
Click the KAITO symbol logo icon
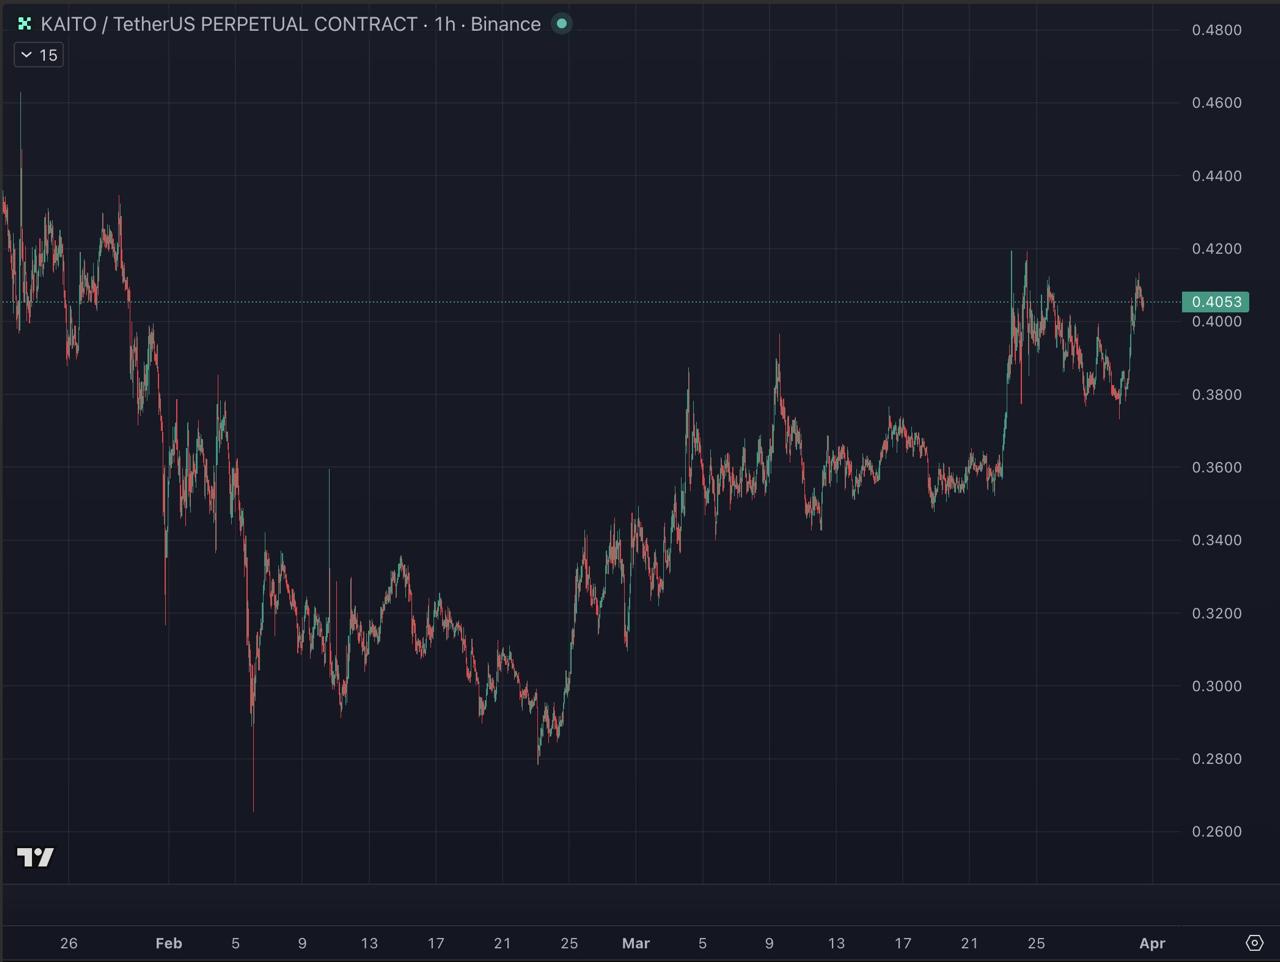tap(25, 24)
